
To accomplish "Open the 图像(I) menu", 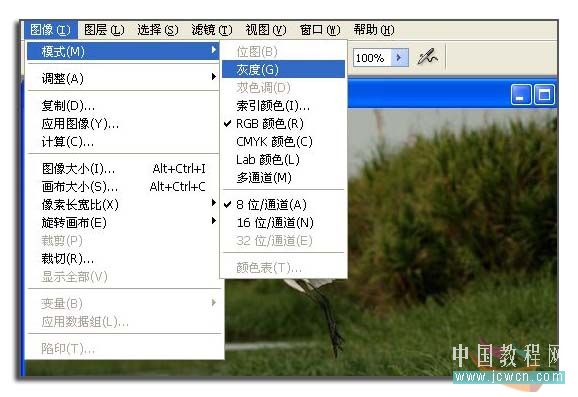I will tap(51, 30).
